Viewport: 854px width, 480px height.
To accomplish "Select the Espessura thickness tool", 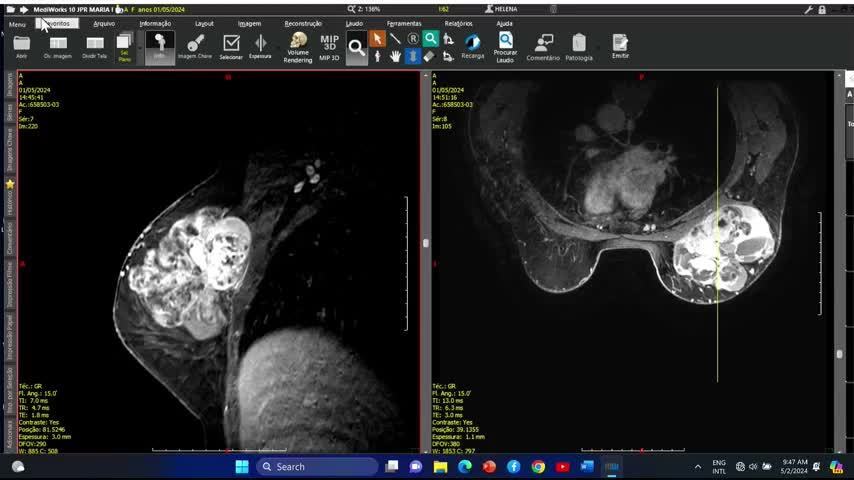I will [260, 46].
